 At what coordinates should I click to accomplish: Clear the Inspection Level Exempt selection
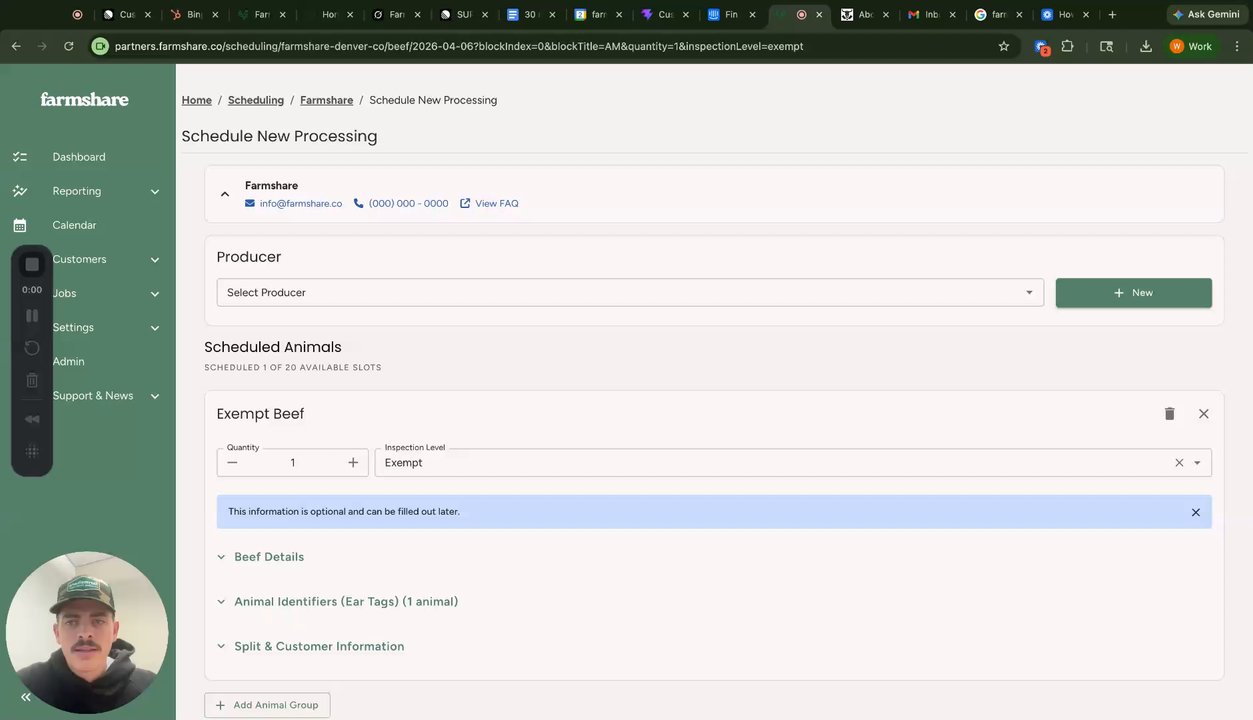[1179, 462]
